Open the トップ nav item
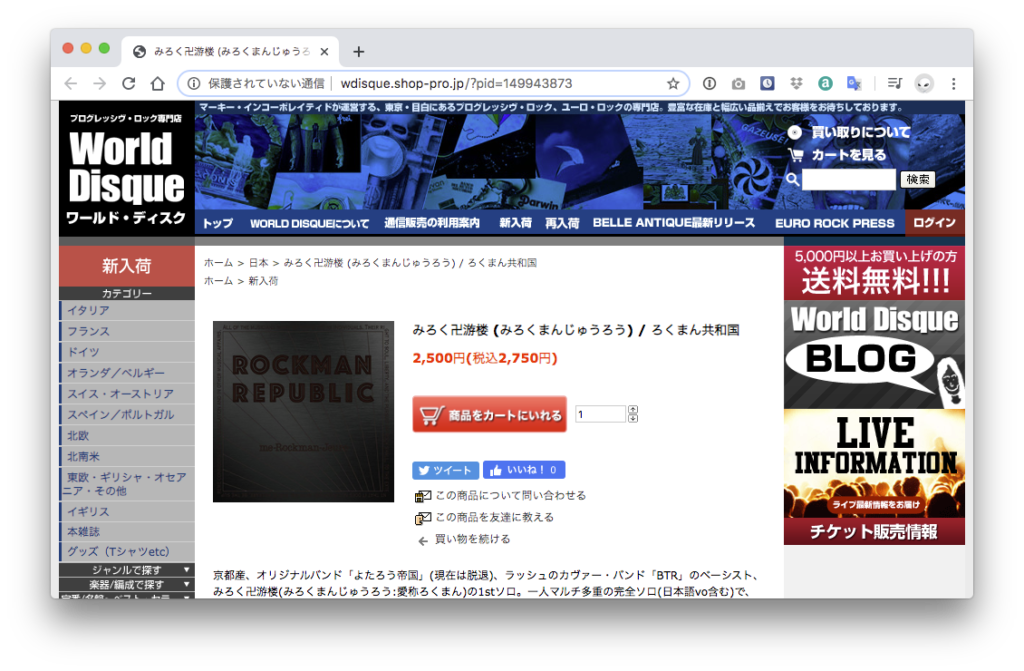 [217, 223]
